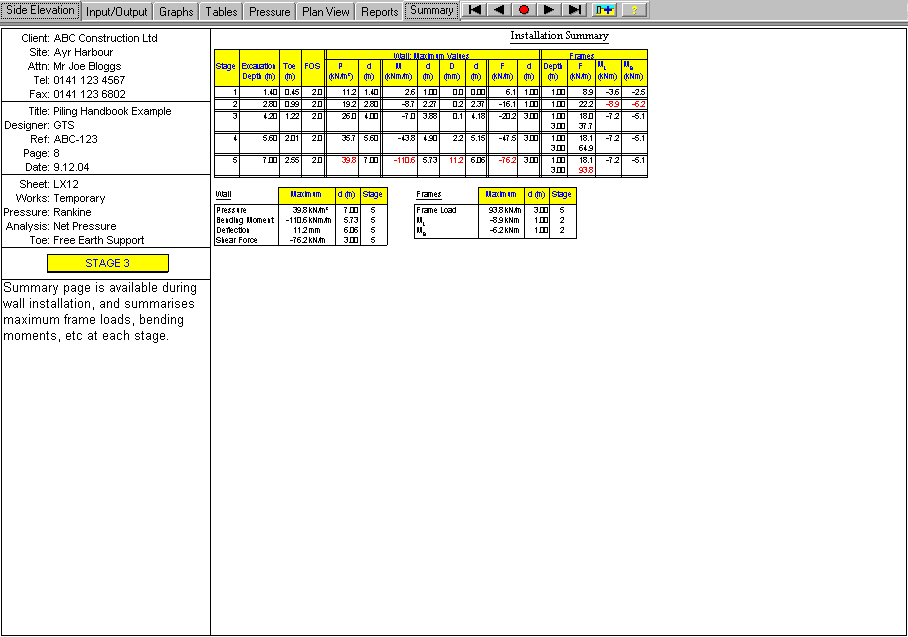Select the Tables tab

pyautogui.click(x=221, y=11)
